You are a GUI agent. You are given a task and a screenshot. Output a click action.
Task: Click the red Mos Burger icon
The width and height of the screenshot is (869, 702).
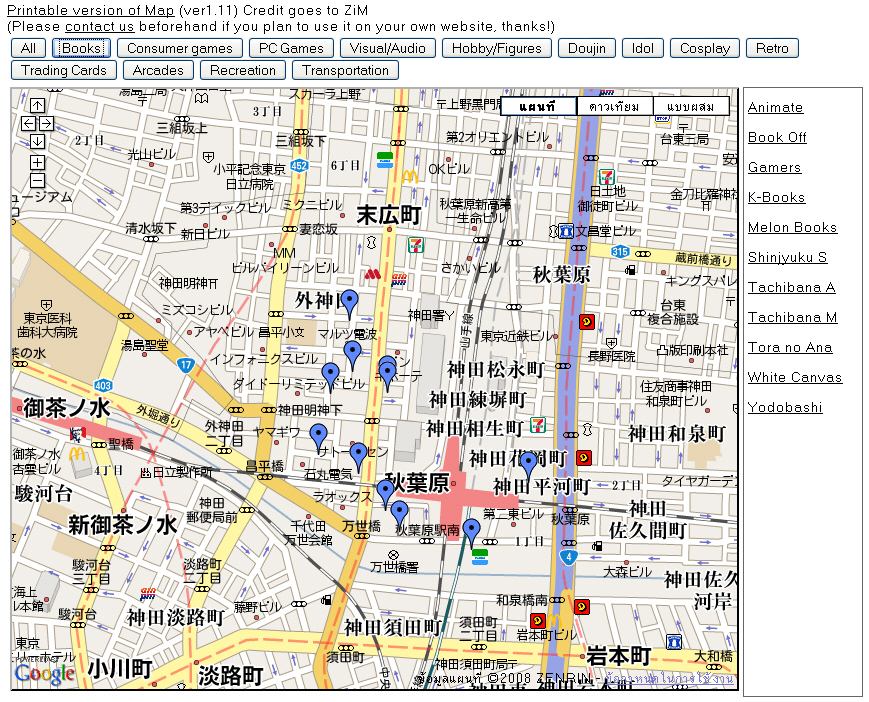pyautogui.click(x=372, y=274)
